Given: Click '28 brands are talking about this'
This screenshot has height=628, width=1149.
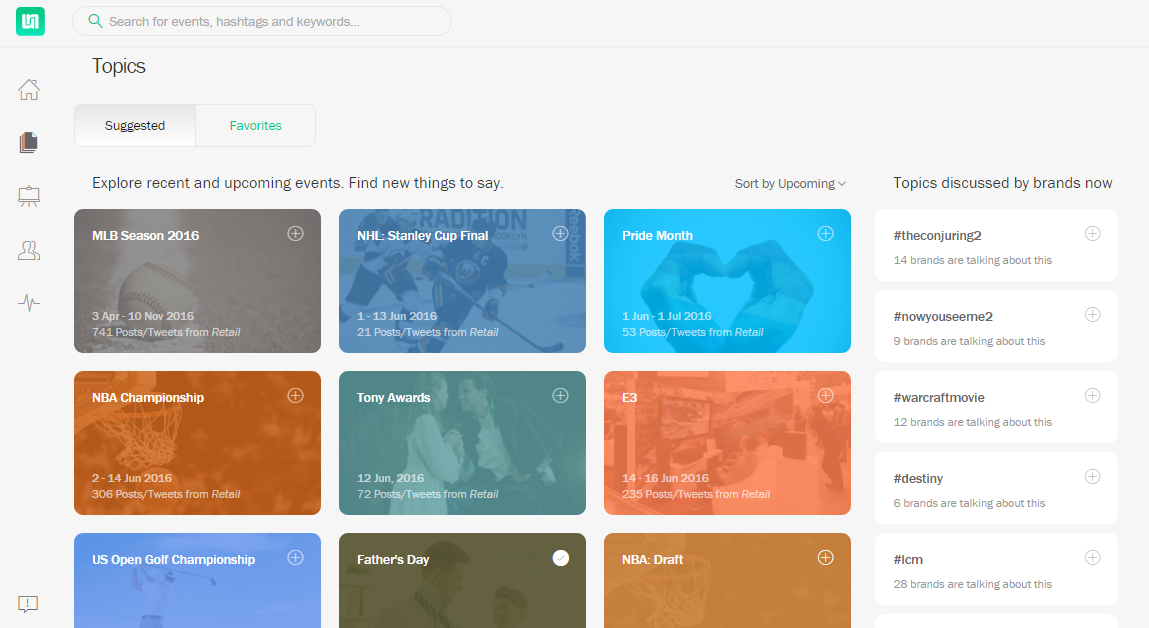Looking at the screenshot, I should [x=972, y=584].
